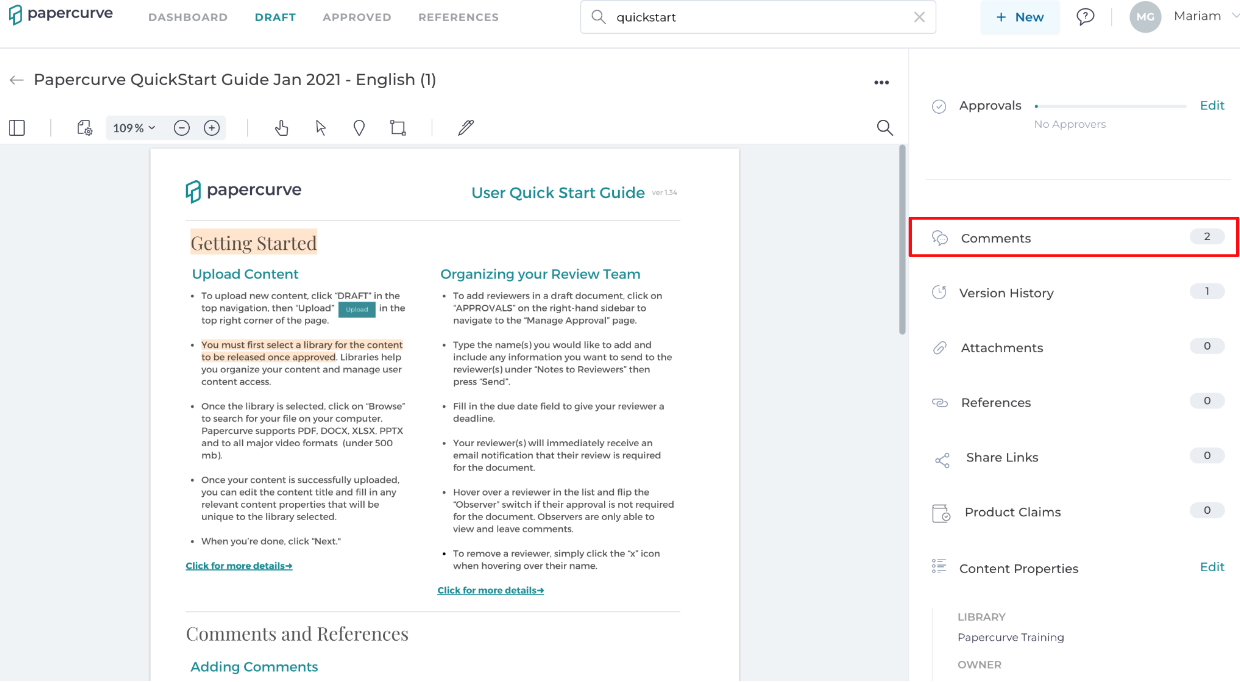Viewport: 1240px width, 682px height.
Task: Open the 109% zoom level dropdown
Action: click(134, 128)
